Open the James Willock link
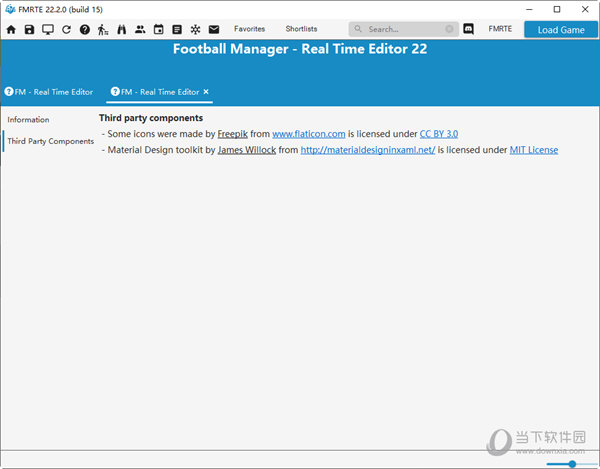 (247, 150)
